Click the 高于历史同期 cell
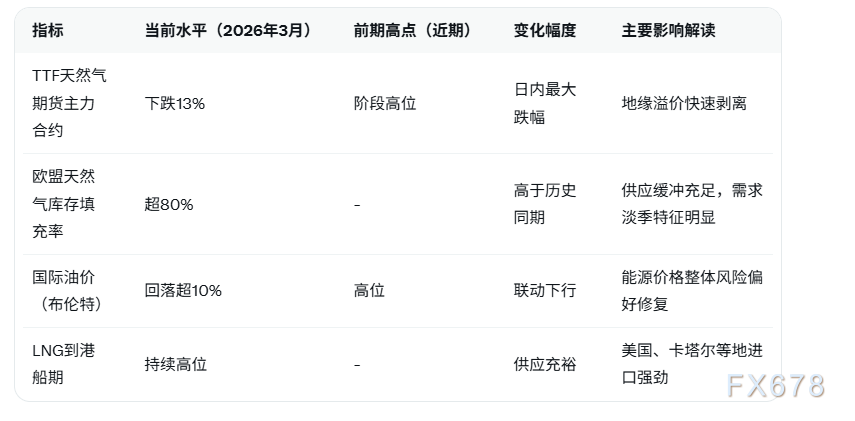Viewport: 855px width, 421px height. click(545, 204)
